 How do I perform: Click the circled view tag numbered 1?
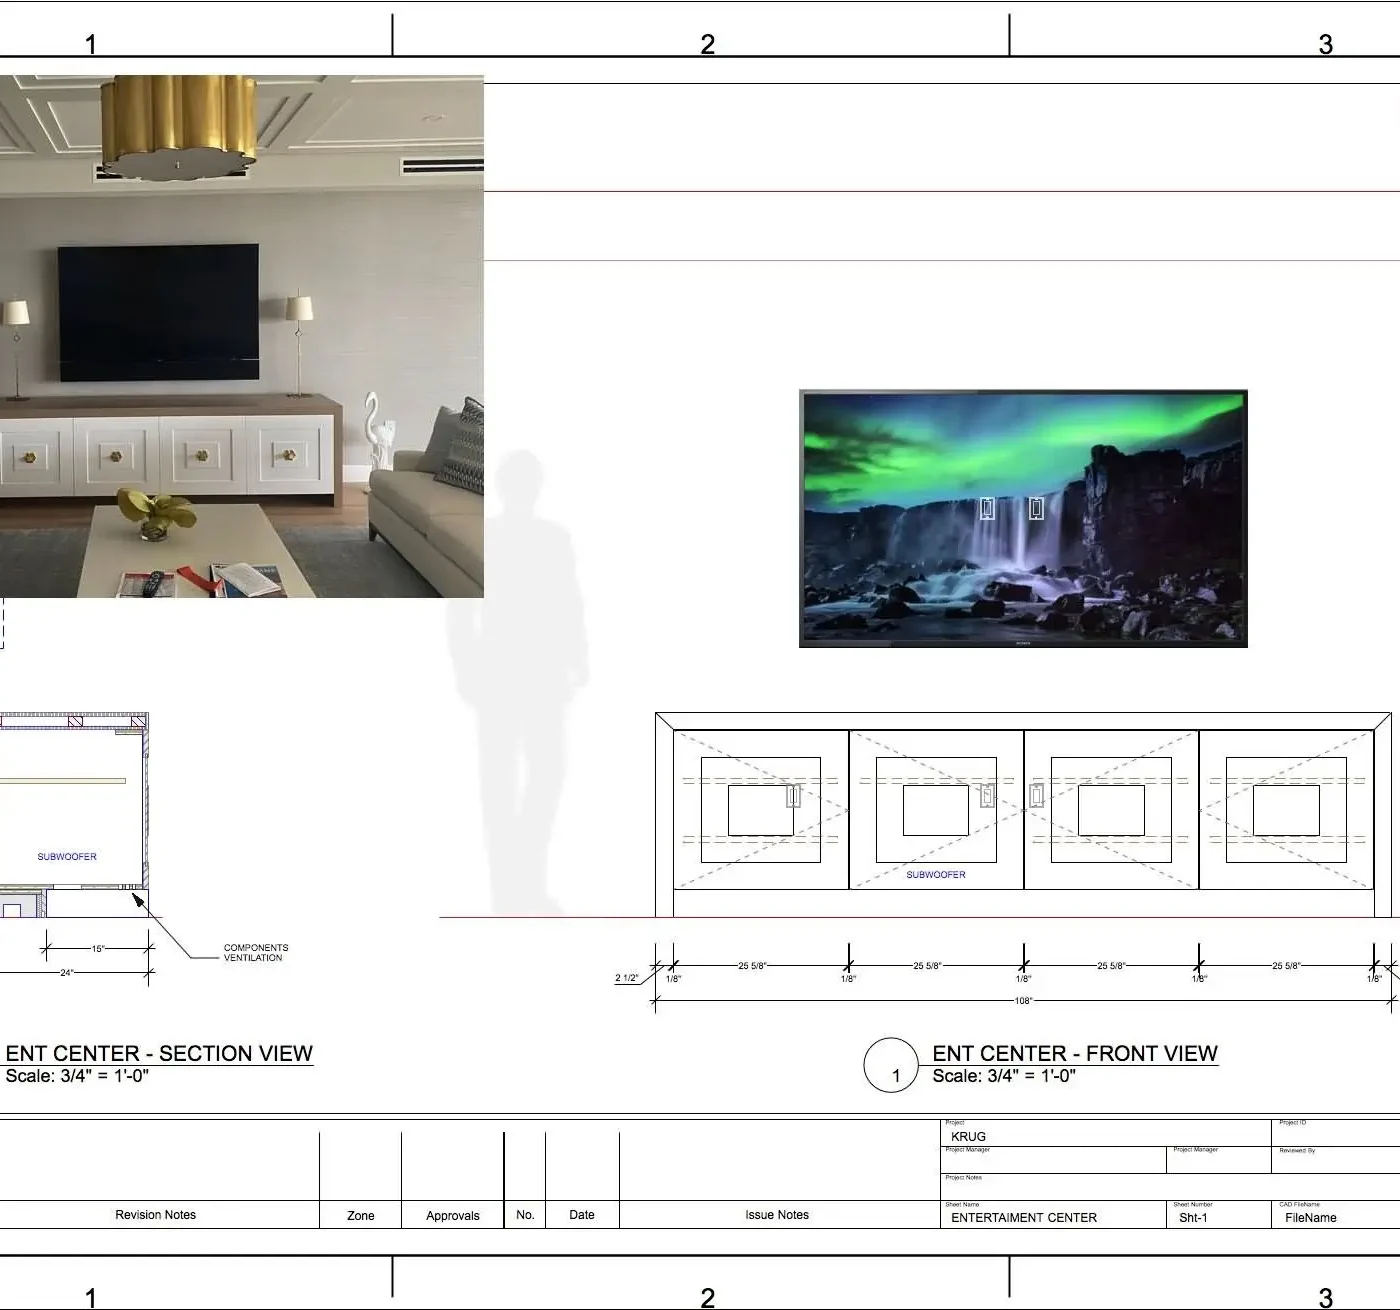pos(891,1065)
